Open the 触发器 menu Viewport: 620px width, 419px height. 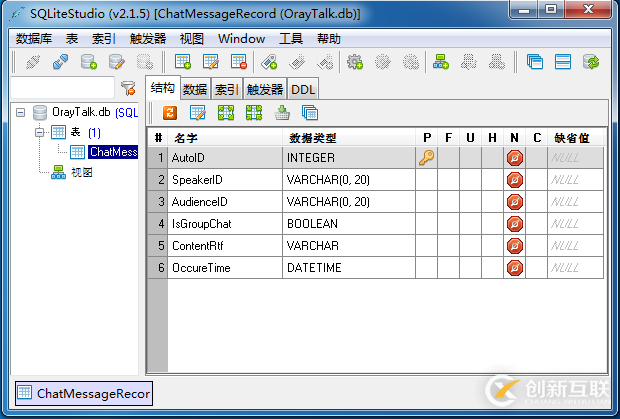point(148,39)
